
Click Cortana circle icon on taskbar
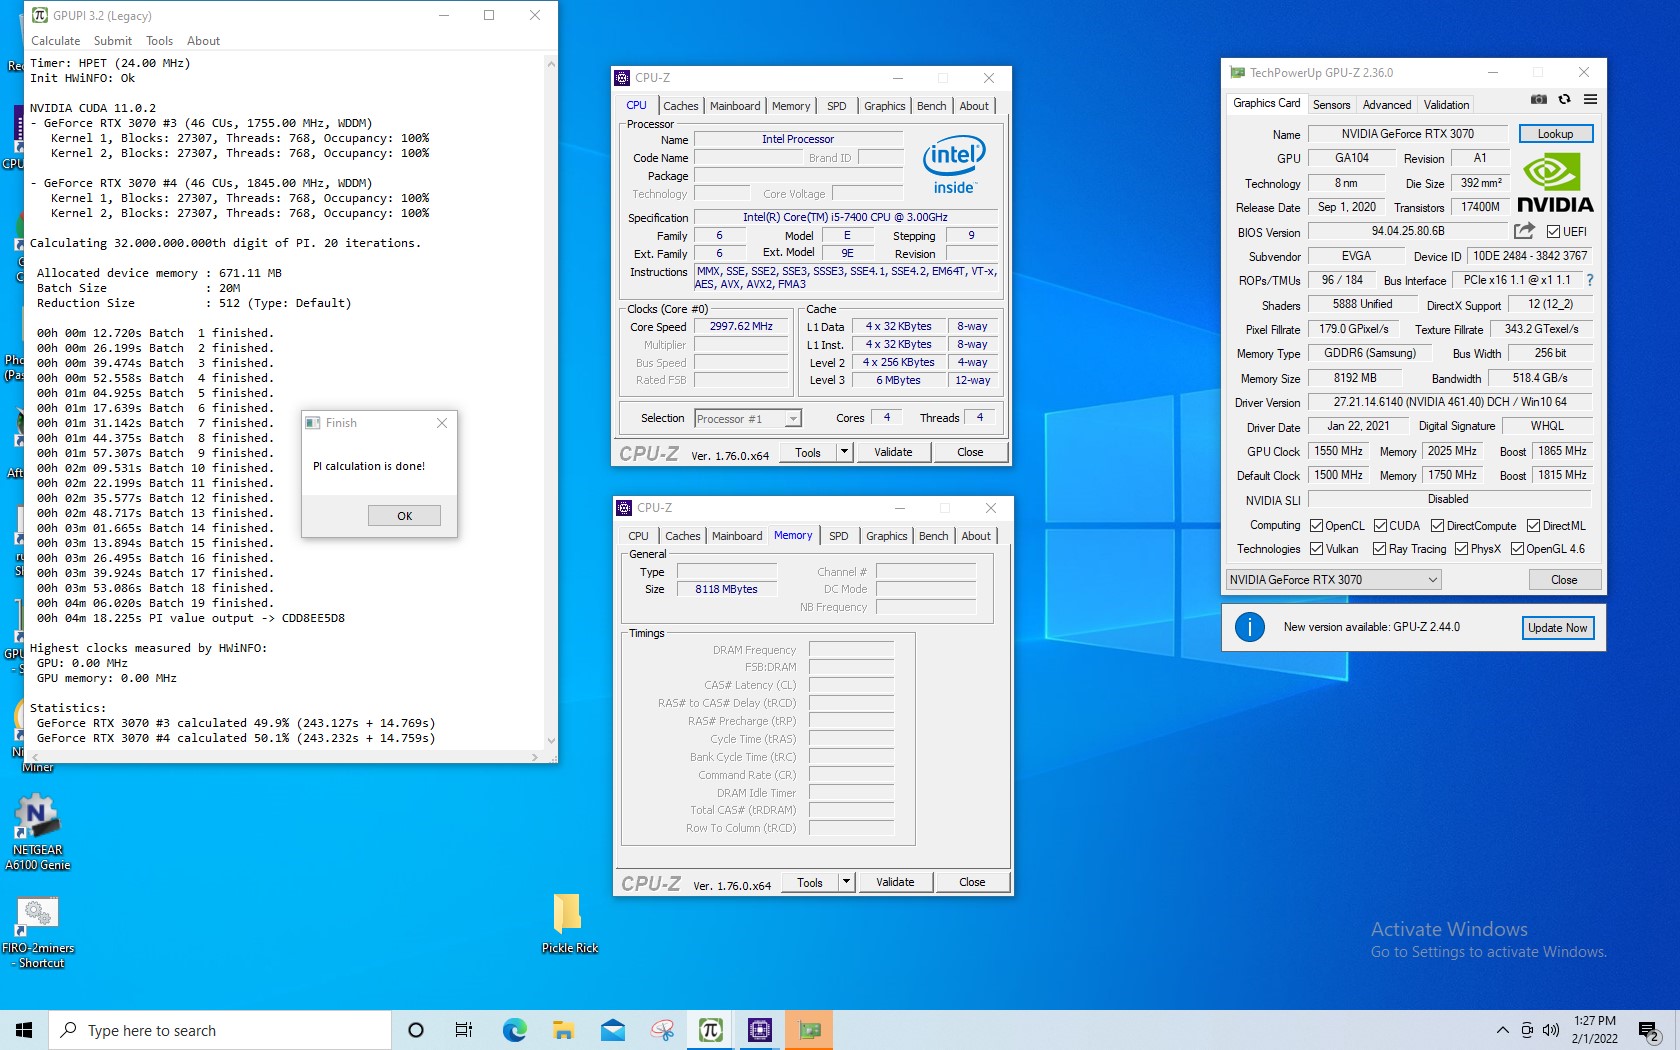(416, 1030)
